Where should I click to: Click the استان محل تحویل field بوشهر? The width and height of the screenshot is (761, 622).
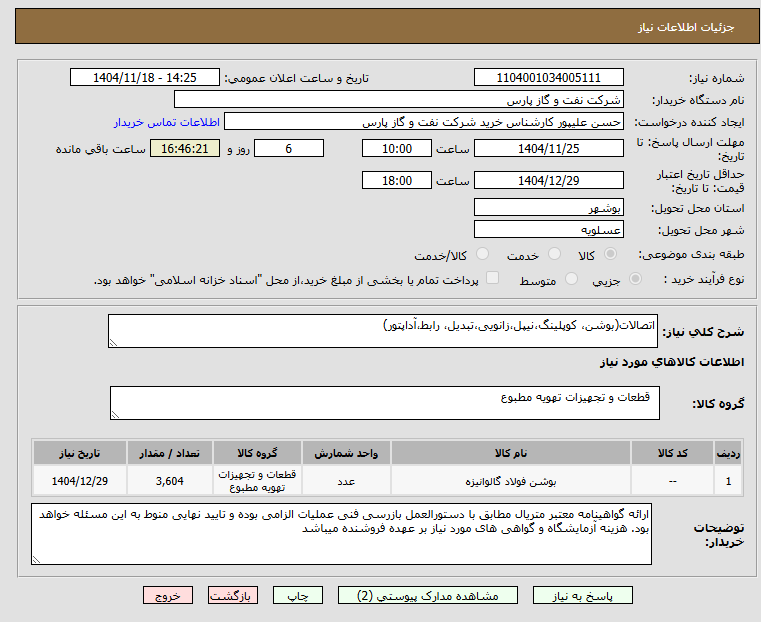[548, 208]
